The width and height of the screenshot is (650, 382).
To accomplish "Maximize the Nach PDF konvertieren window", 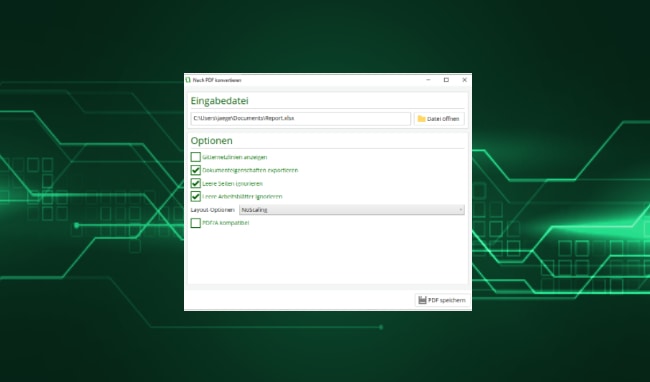I will 446,80.
